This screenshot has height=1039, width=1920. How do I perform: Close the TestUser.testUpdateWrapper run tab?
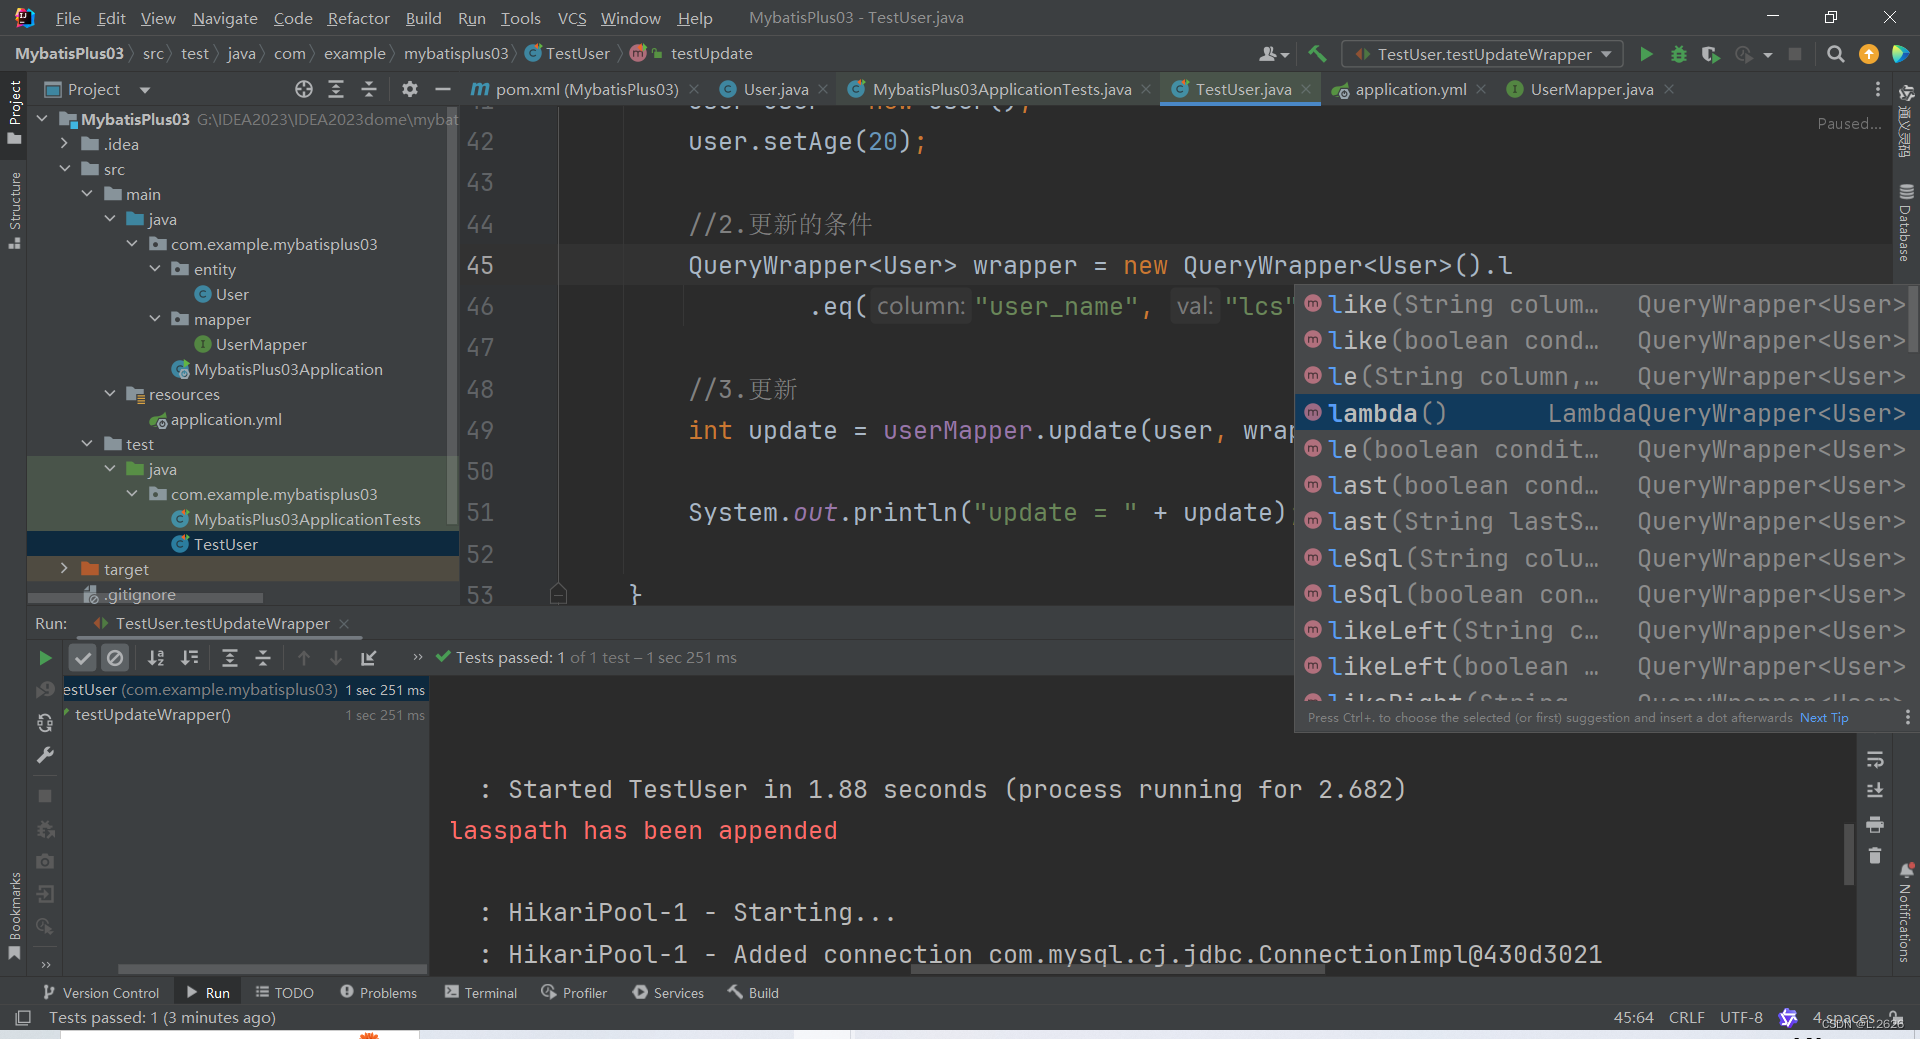(344, 623)
